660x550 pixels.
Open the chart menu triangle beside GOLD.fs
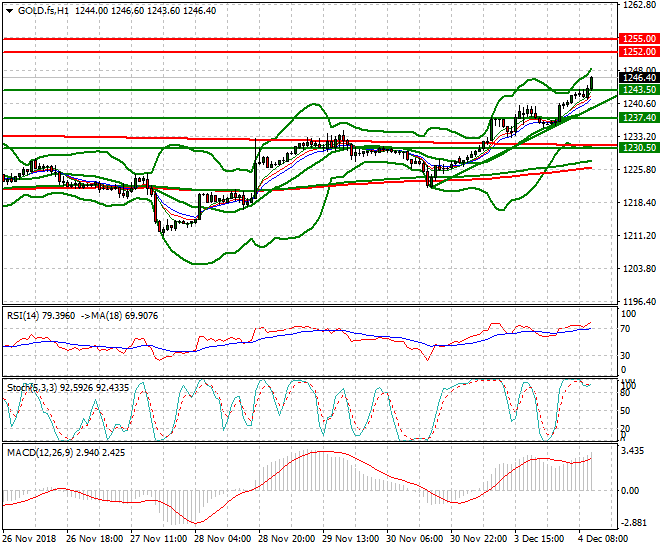pyautogui.click(x=9, y=11)
